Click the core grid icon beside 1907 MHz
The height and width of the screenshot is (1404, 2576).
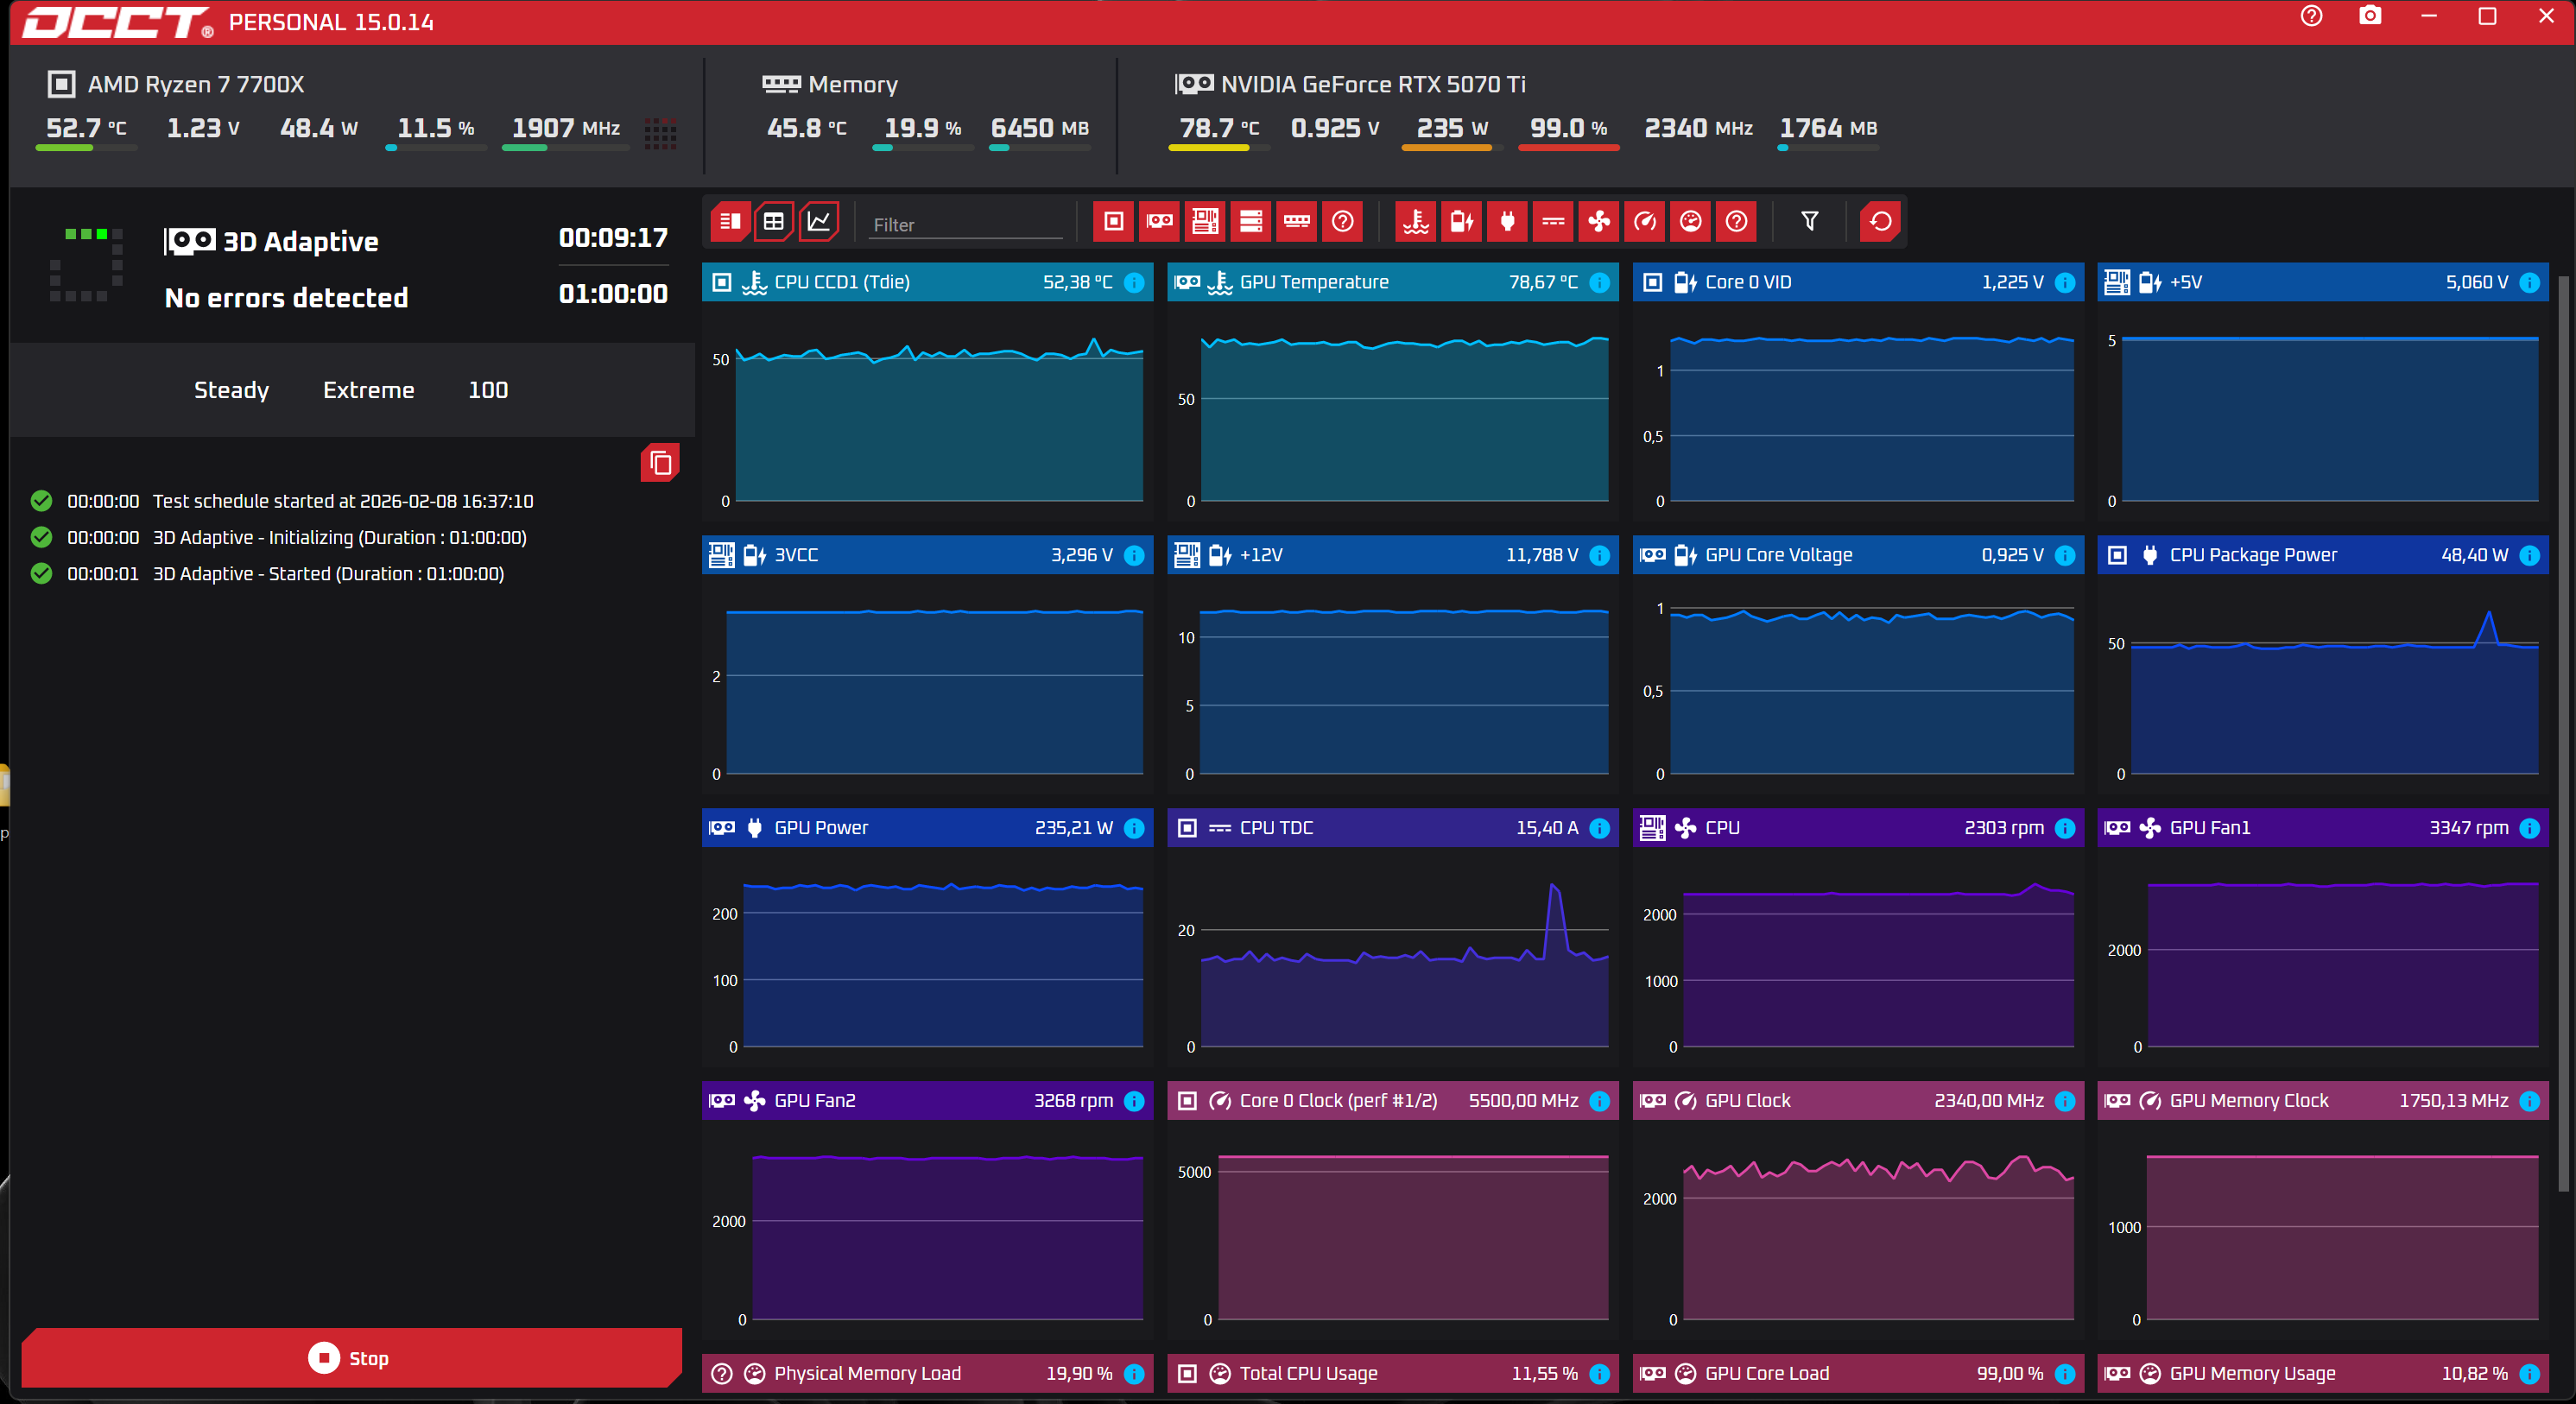tap(660, 133)
